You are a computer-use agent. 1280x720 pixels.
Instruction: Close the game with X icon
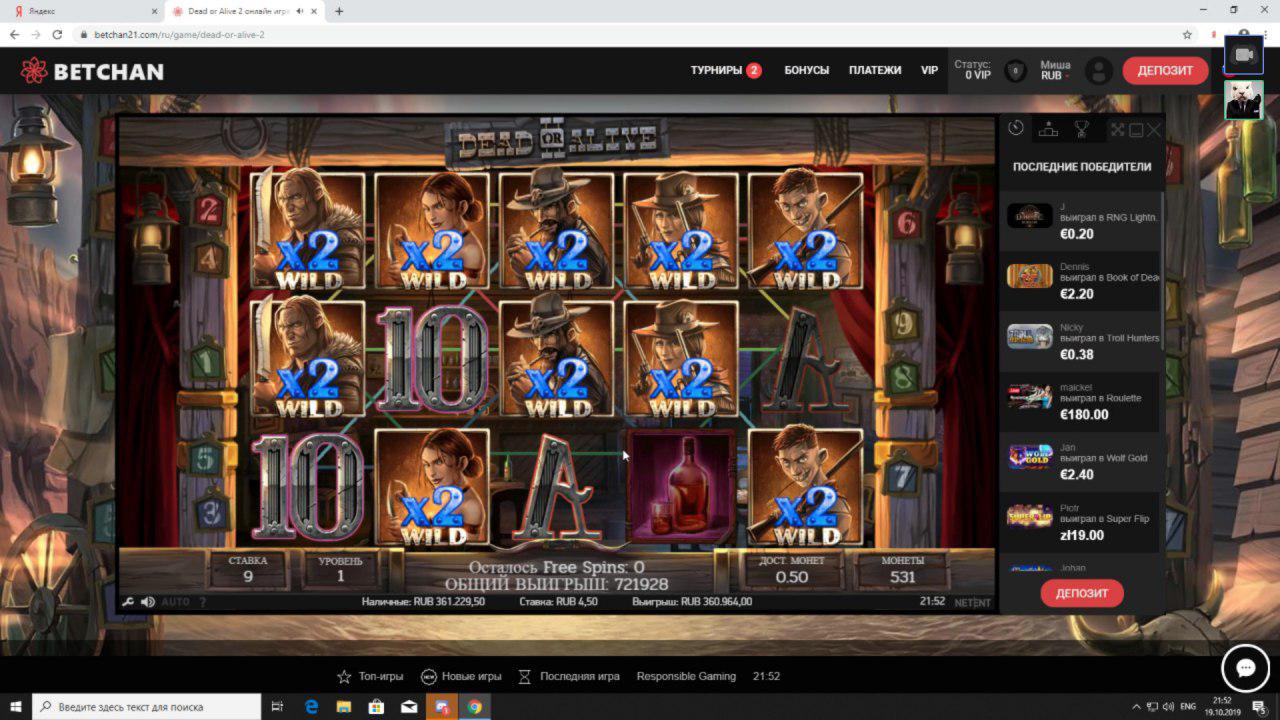[x=1154, y=130]
